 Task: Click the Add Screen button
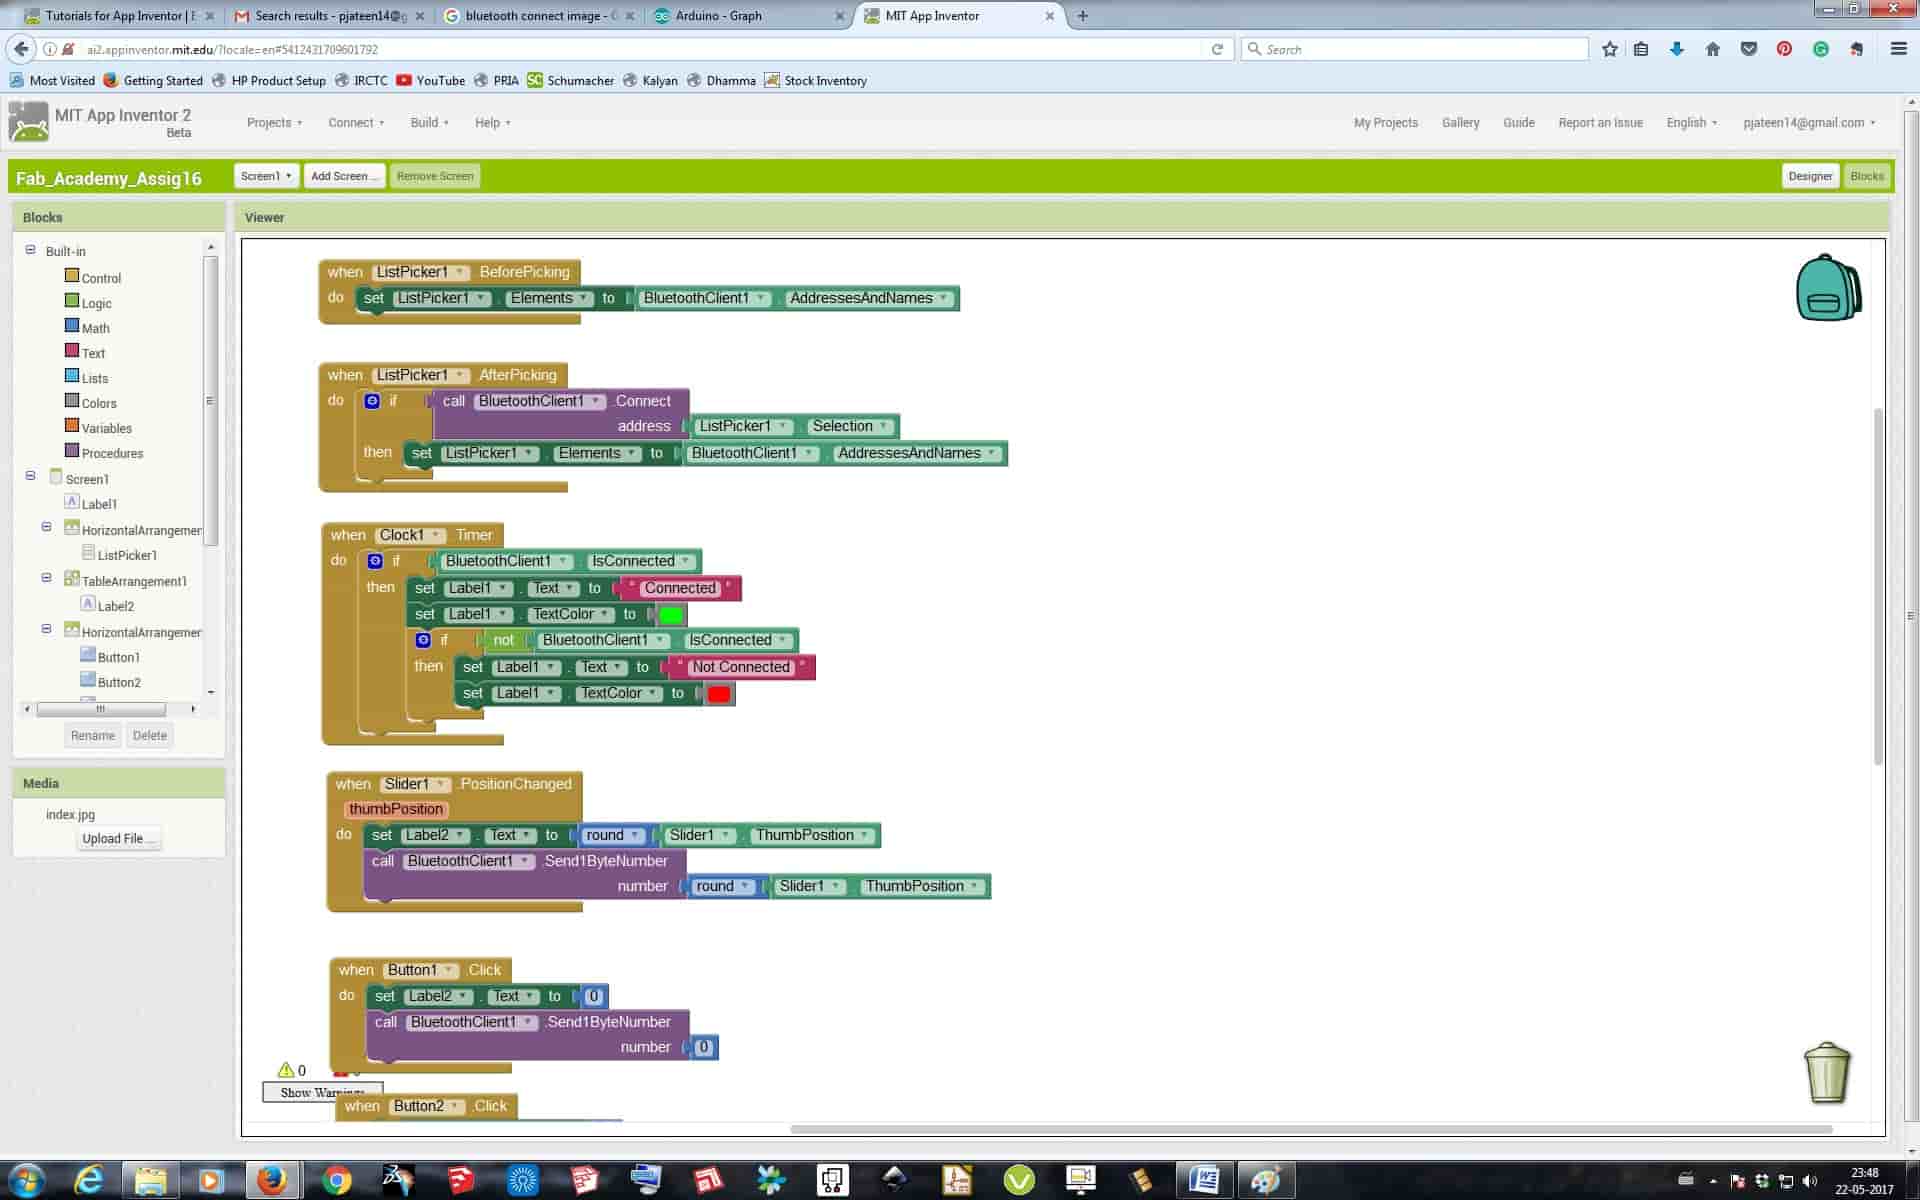pos(344,176)
